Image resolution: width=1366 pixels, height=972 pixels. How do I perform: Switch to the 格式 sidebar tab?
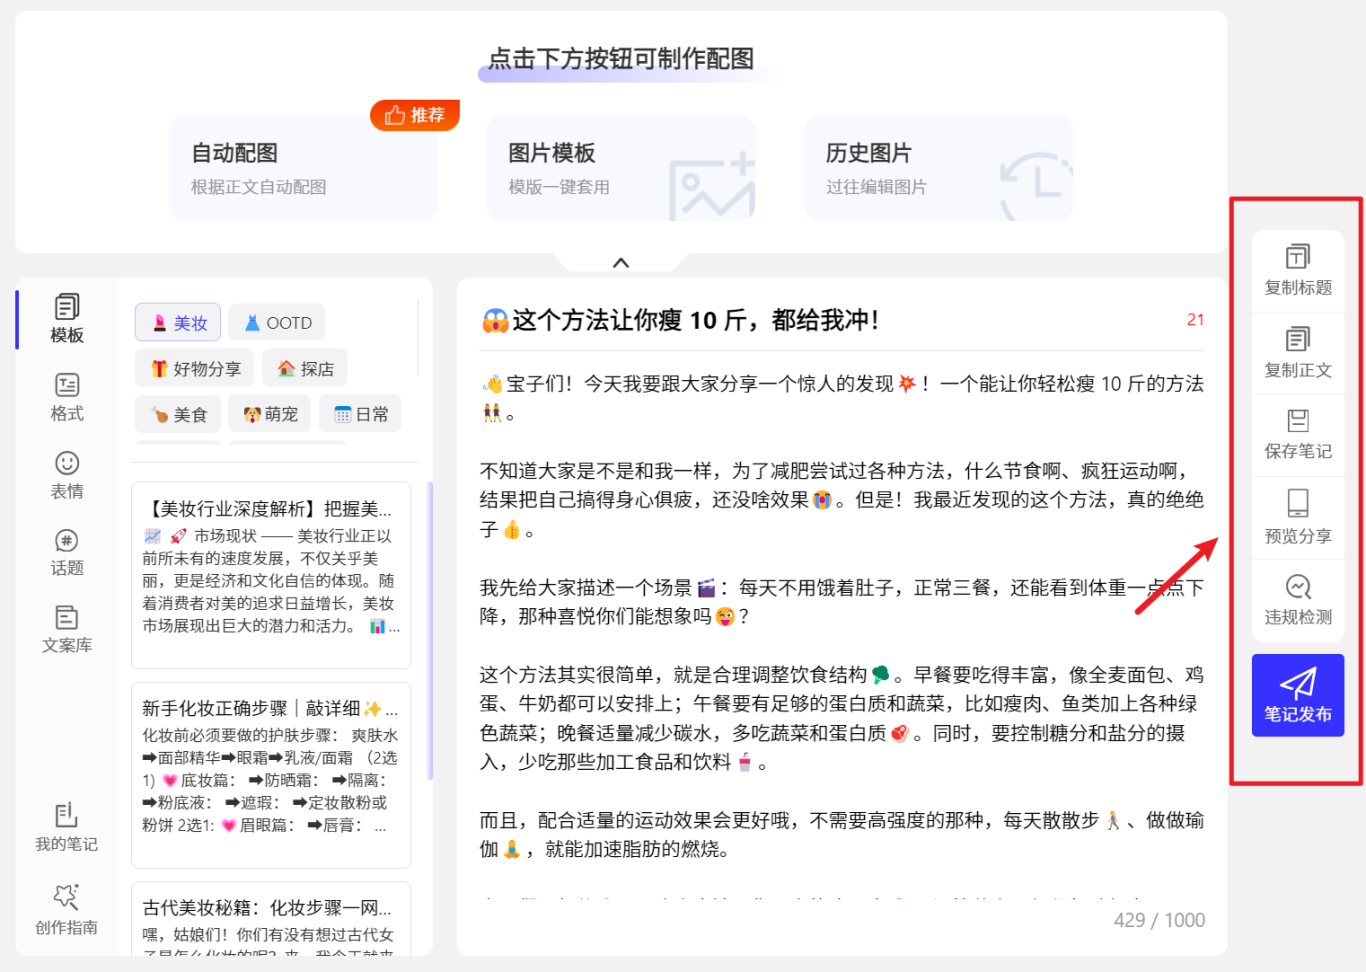pos(67,397)
